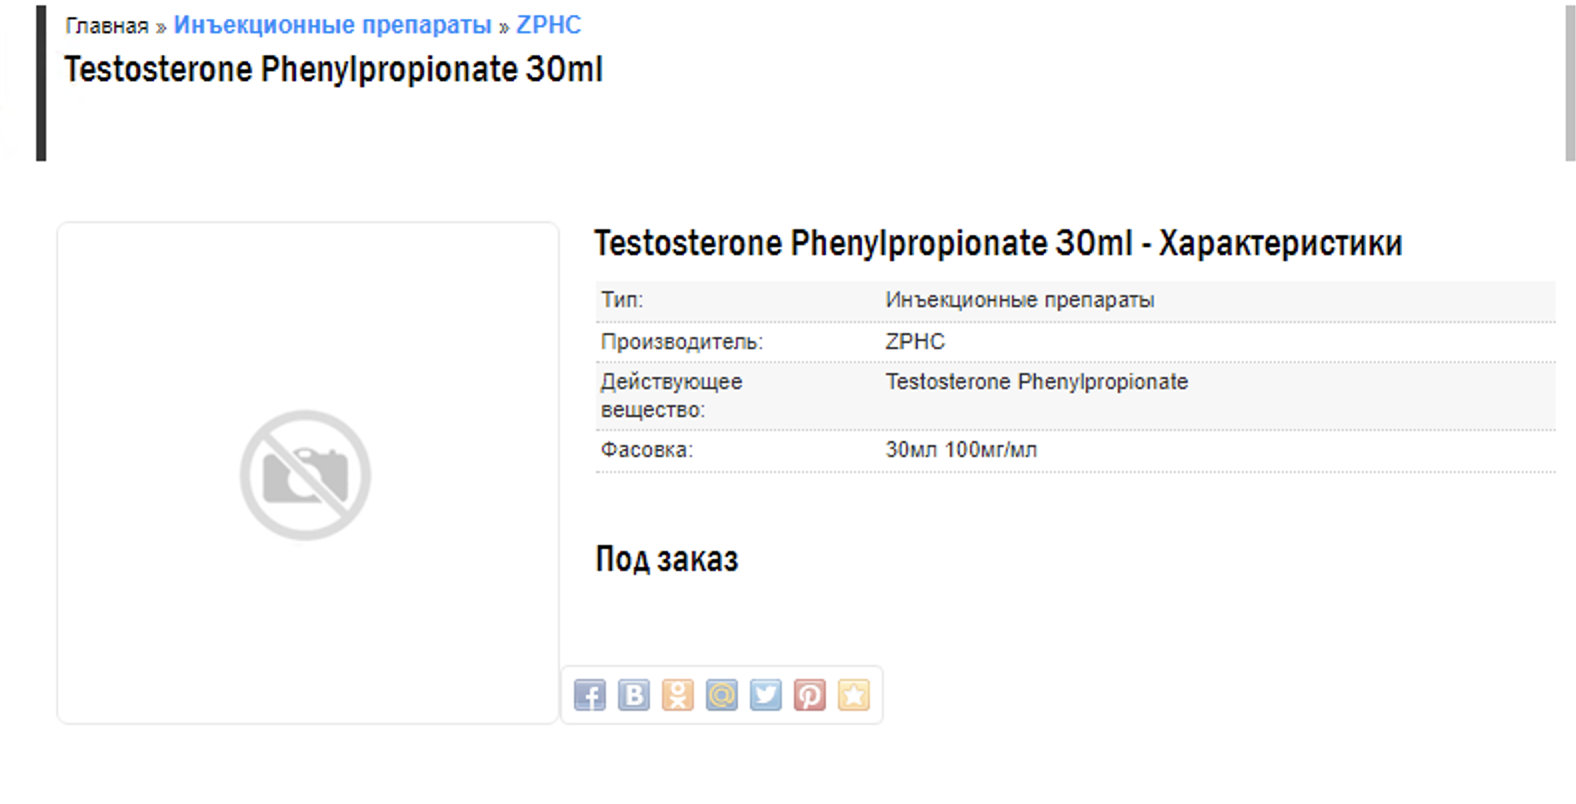Share through the Mail.ru @ icon
1576x804 pixels.
tap(722, 695)
